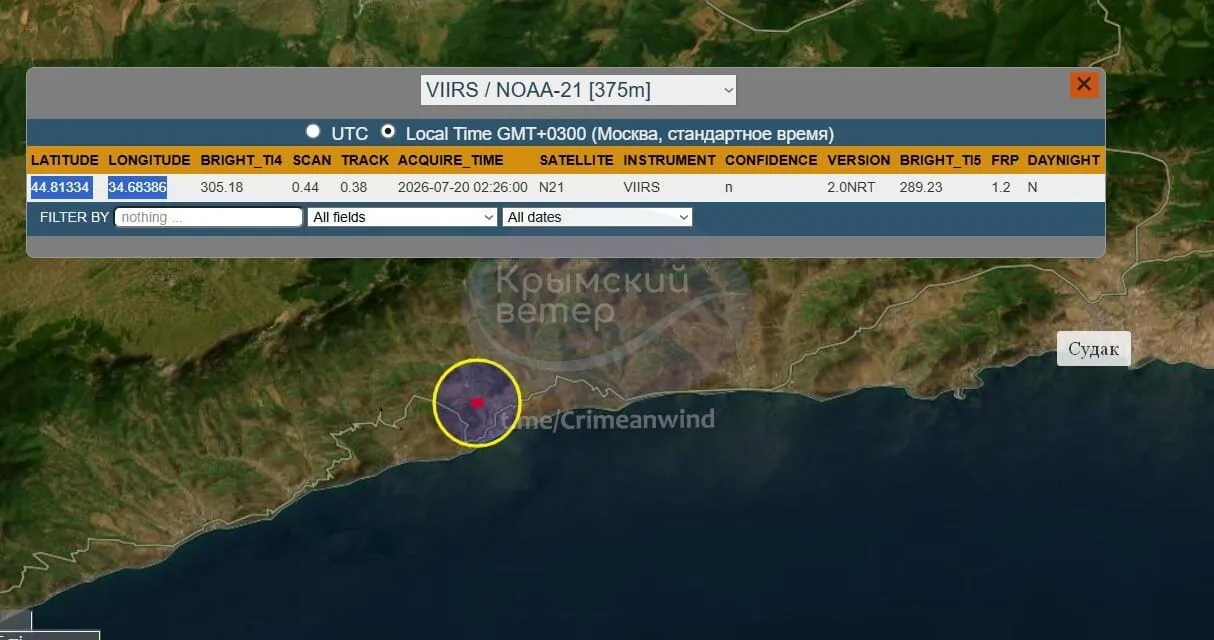The image size is (1214, 640).
Task: Click the lowercase n confidence cell
Action: pos(729,187)
